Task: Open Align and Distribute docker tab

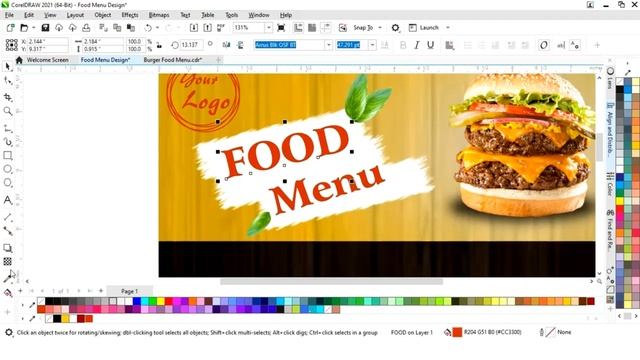Action: [610, 131]
